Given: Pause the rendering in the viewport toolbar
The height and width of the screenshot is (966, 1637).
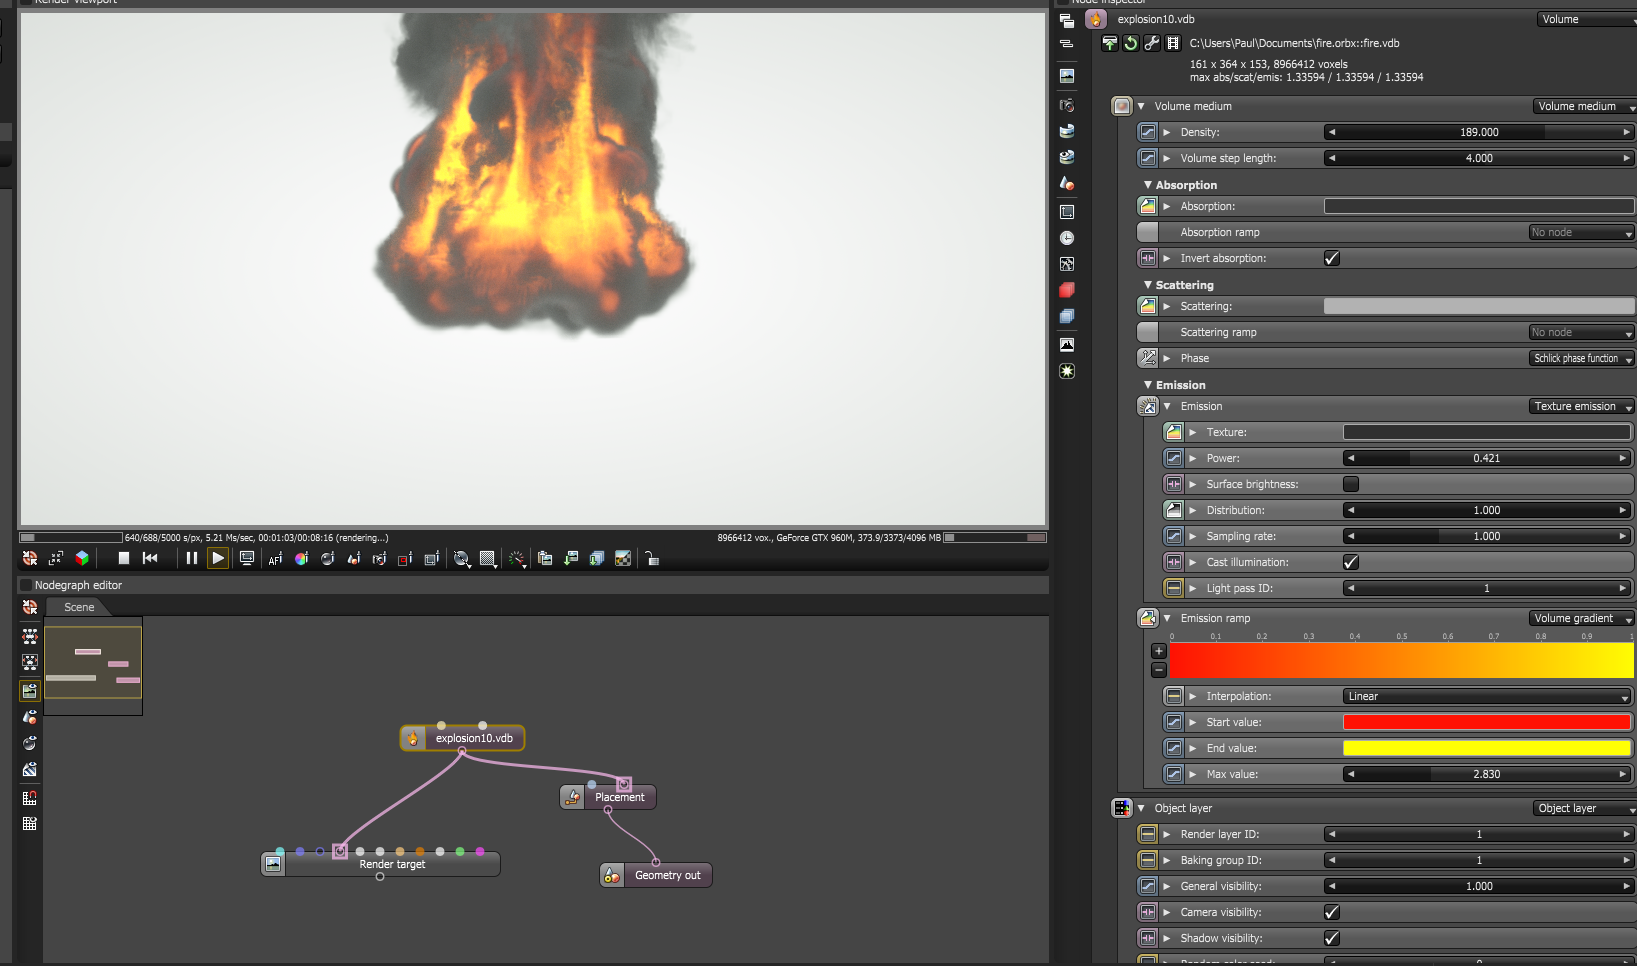Looking at the screenshot, I should coord(192,558).
